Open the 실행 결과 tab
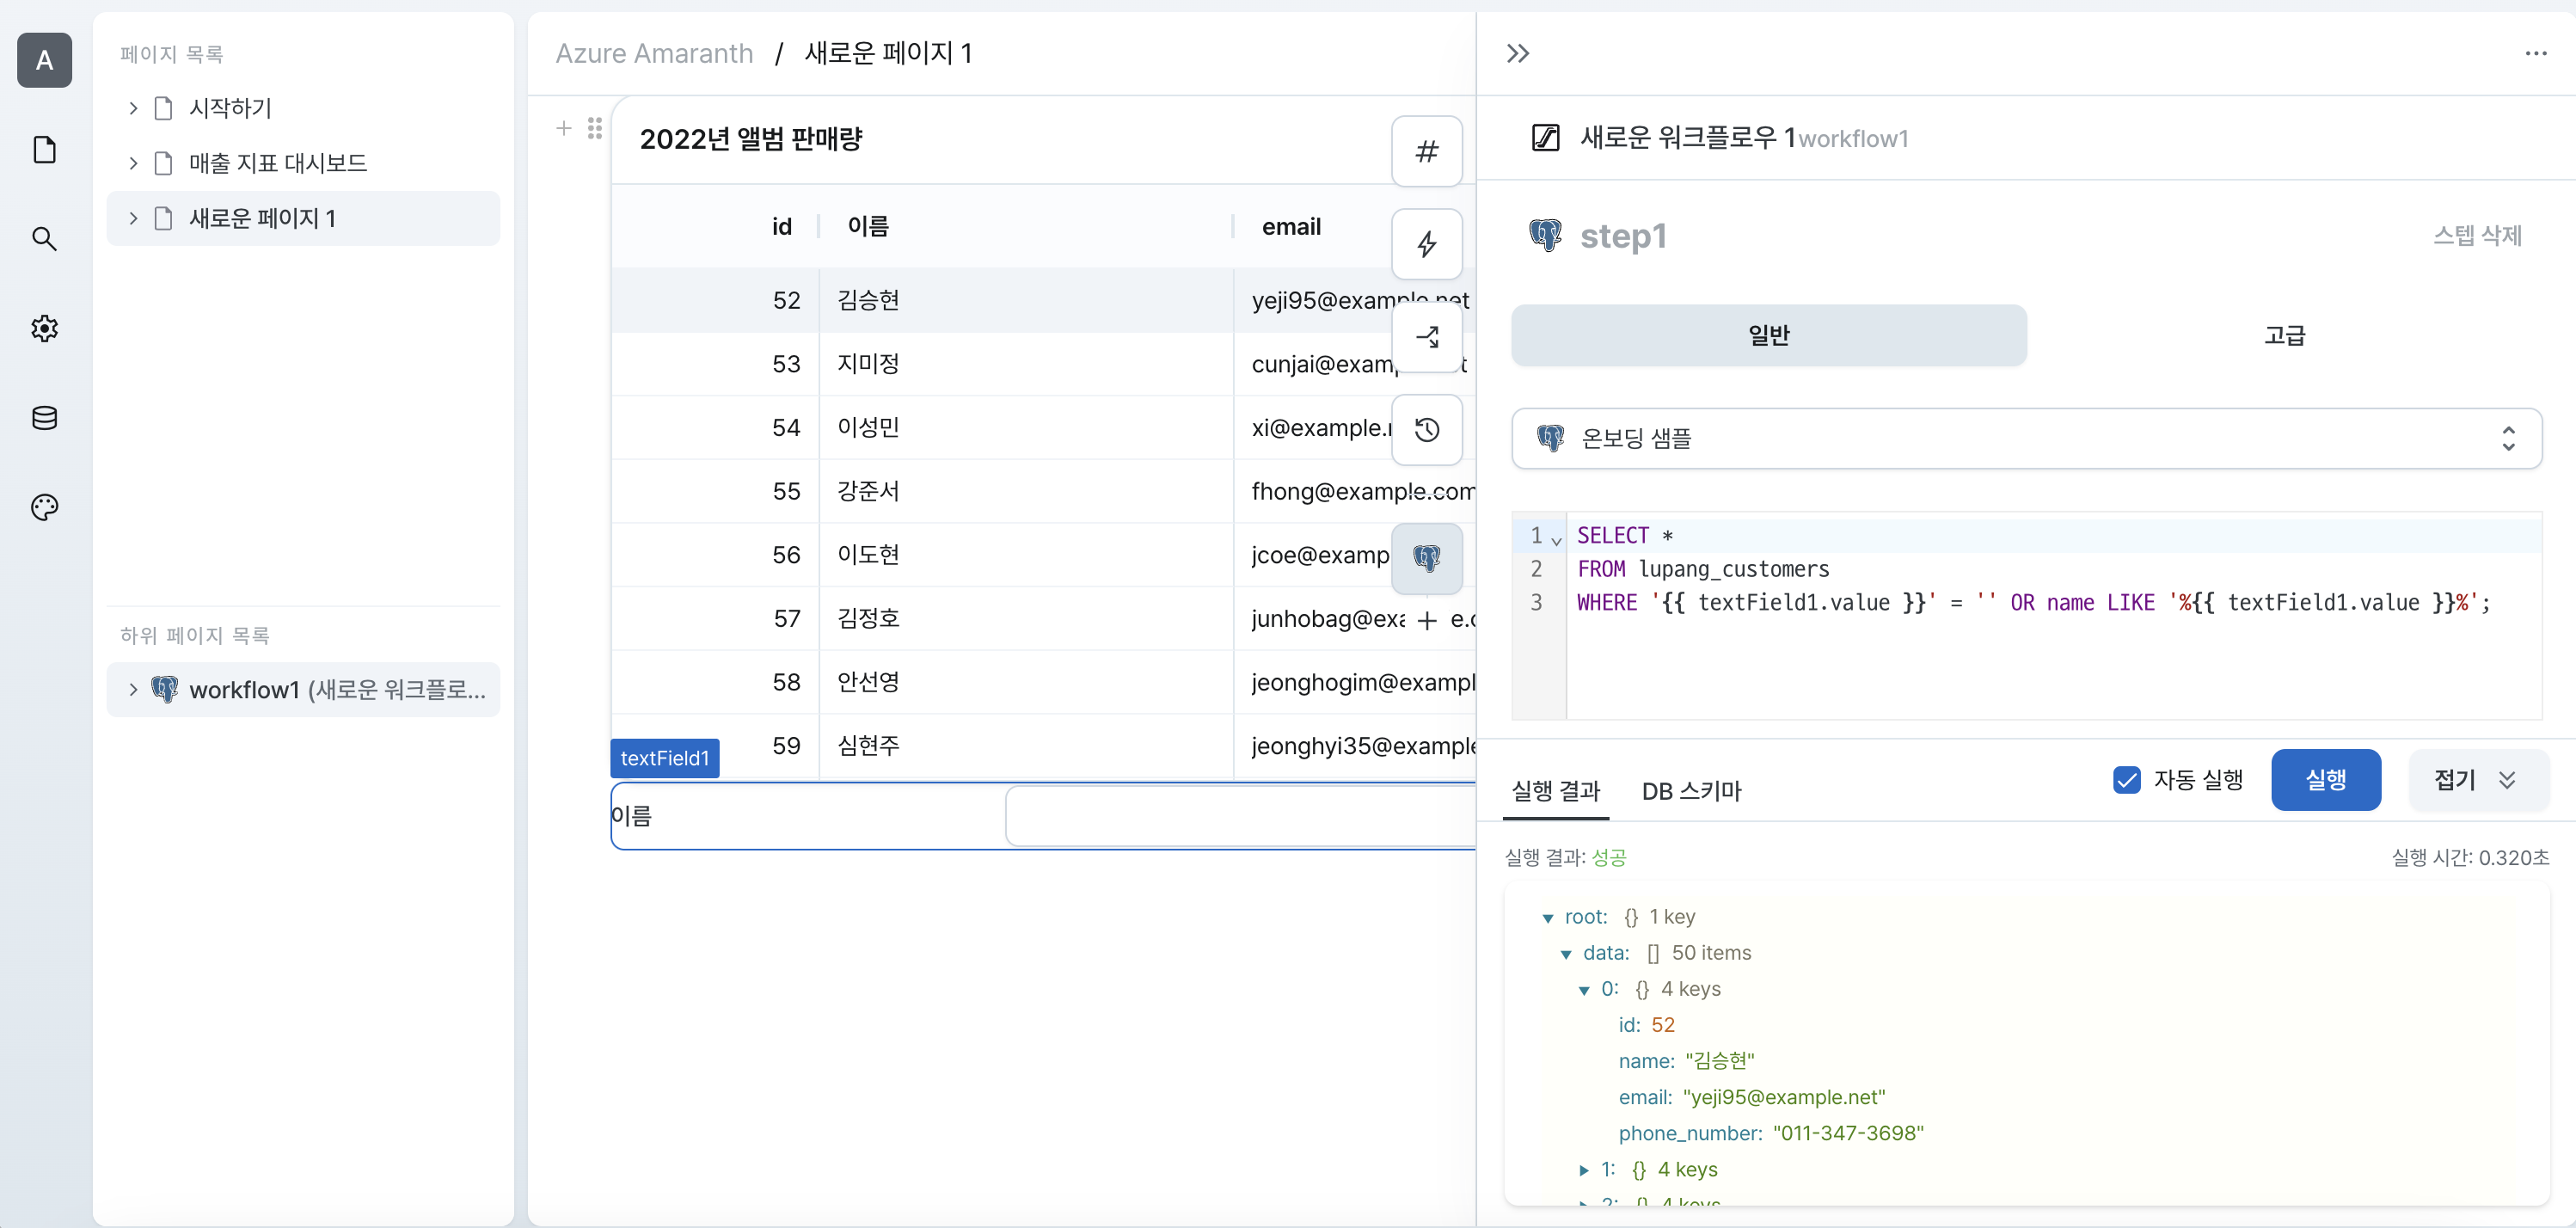Viewport: 2576px width, 1228px height. point(1555,791)
